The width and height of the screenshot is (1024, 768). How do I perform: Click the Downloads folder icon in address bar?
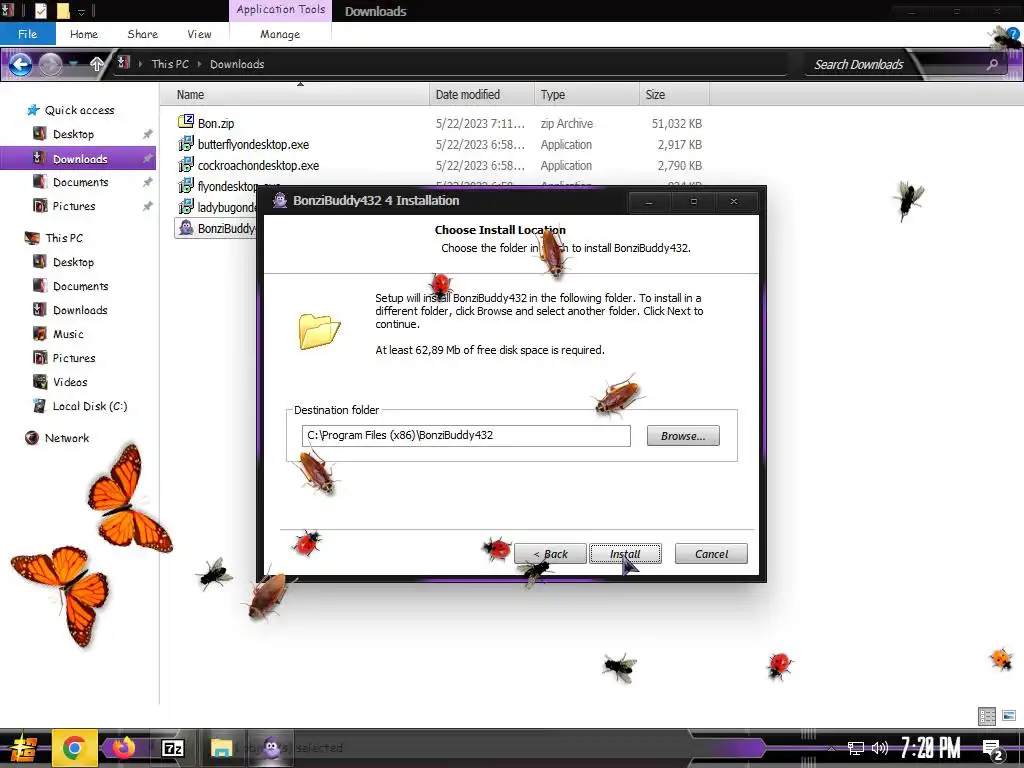123,63
